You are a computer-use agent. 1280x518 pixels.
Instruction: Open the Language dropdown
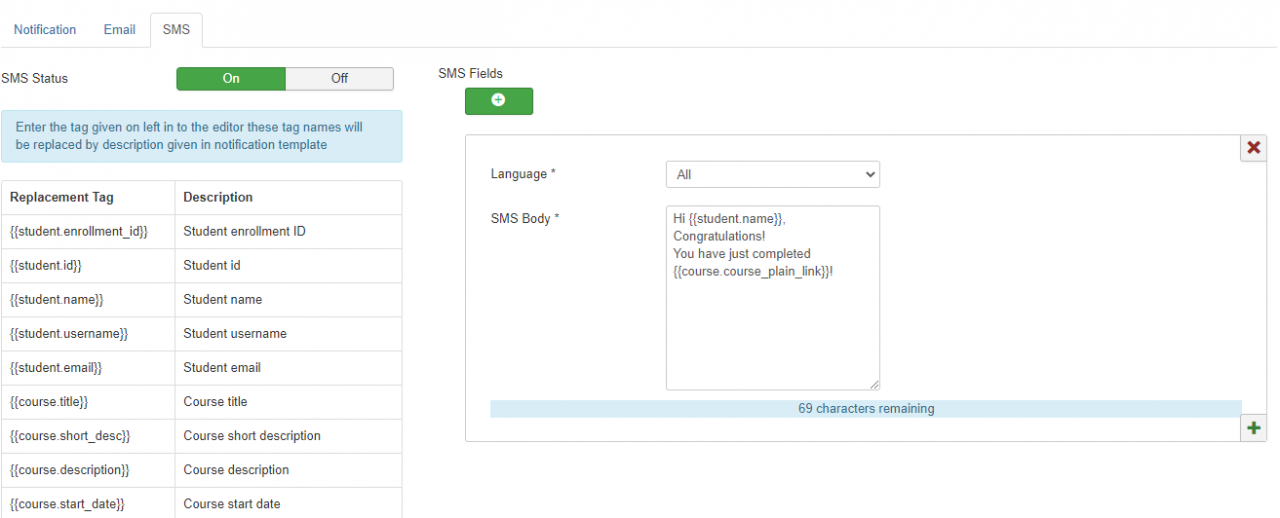click(772, 174)
